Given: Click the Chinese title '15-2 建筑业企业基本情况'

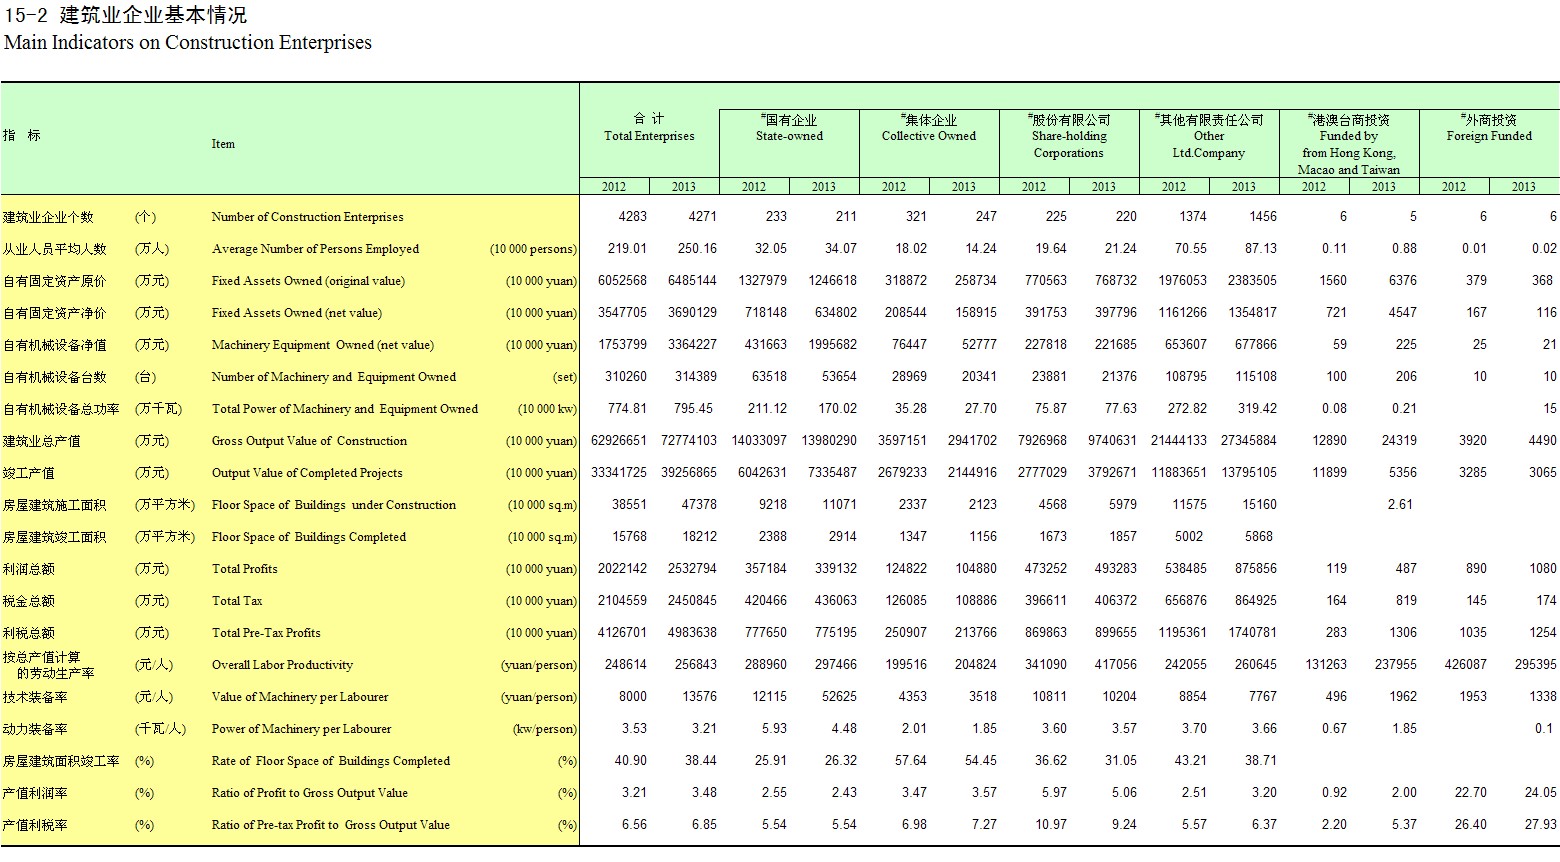Looking at the screenshot, I should click(x=125, y=15).
